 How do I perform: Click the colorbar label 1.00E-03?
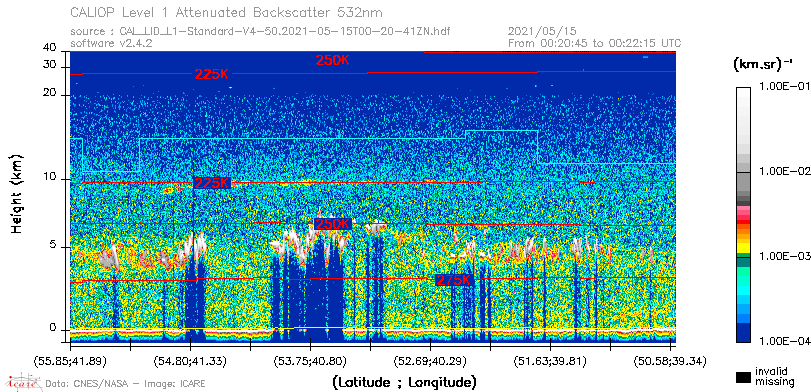[784, 256]
